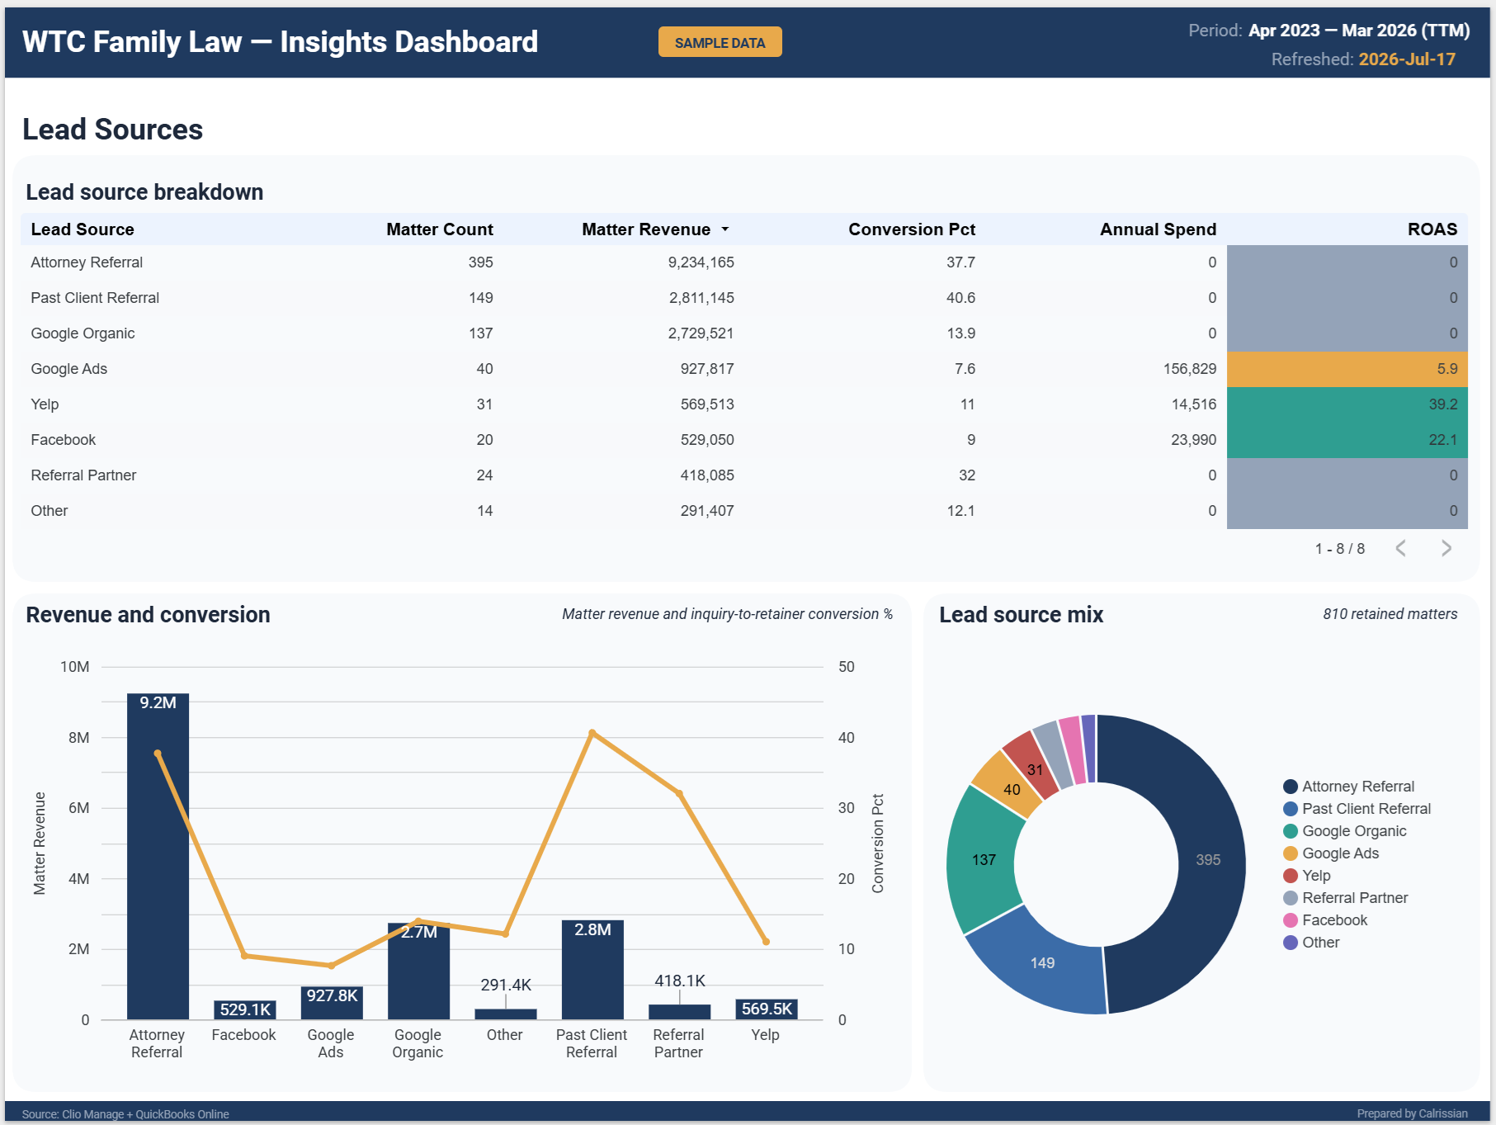The width and height of the screenshot is (1496, 1125).
Task: Click the 569.5K Yelp bar
Action: pos(766,1009)
